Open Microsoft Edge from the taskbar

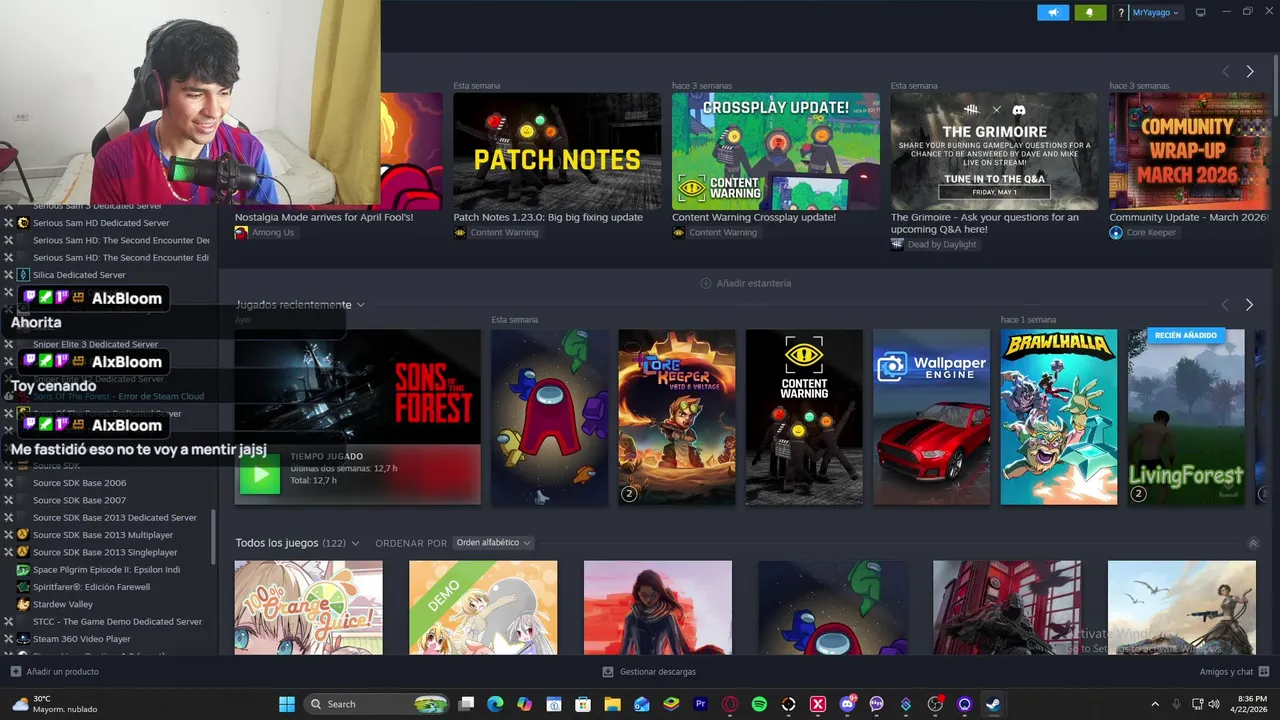point(495,704)
